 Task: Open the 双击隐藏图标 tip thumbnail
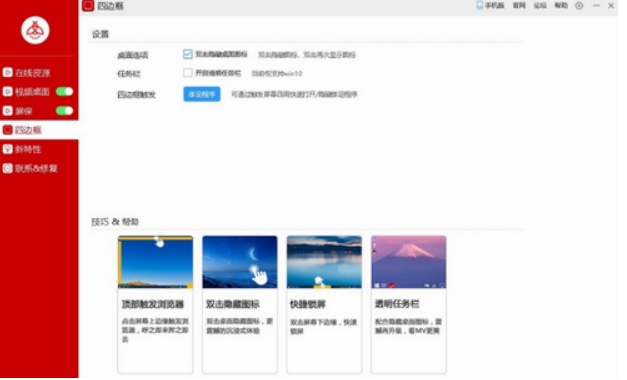(x=240, y=262)
